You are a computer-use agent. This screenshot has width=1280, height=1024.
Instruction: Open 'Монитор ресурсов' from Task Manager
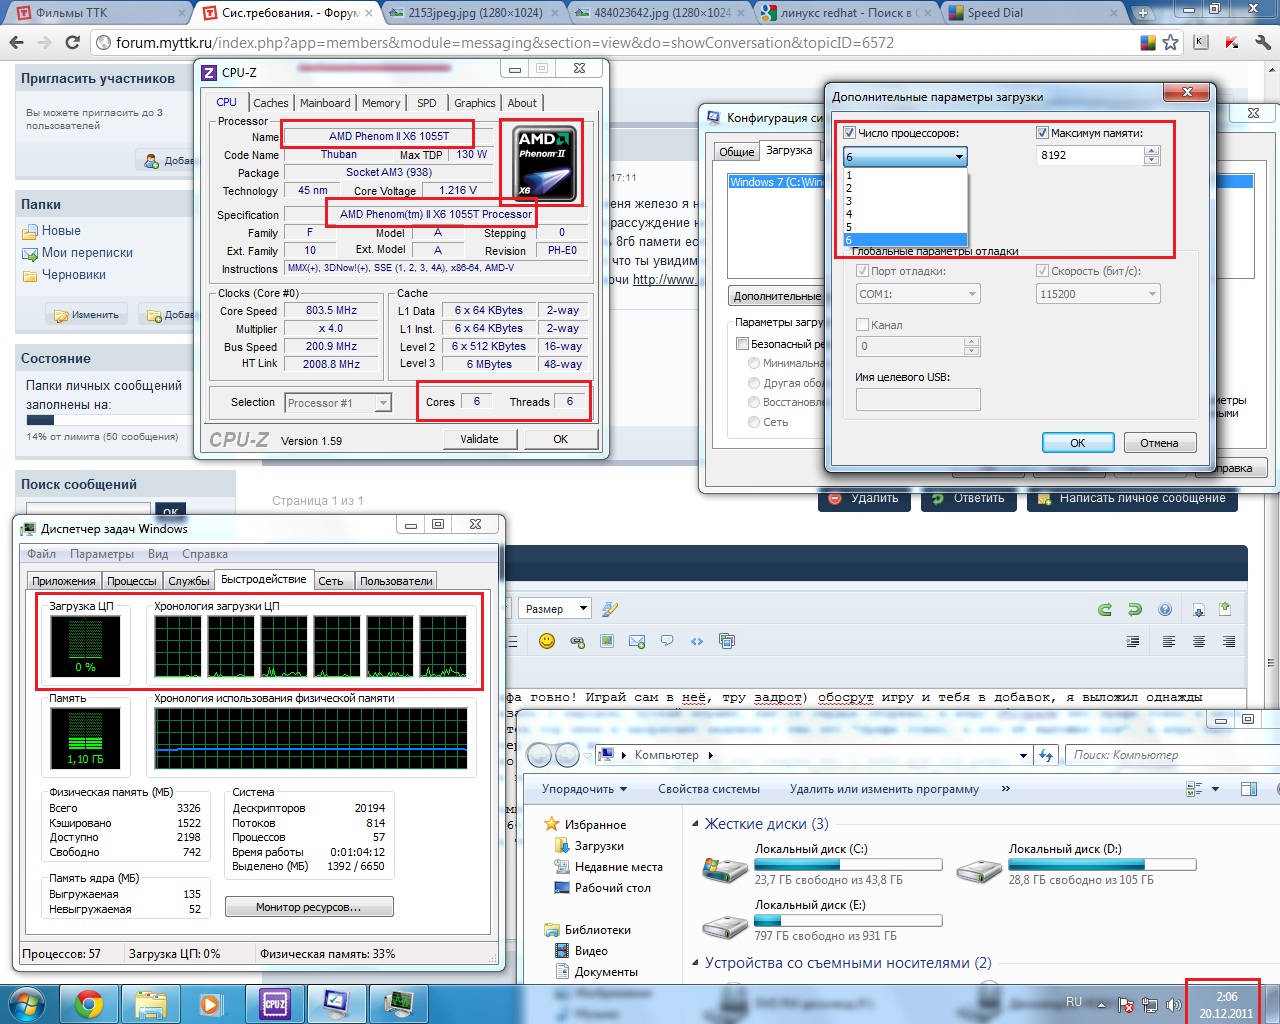point(309,907)
